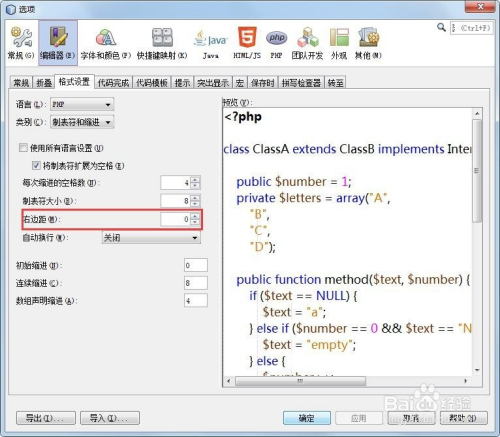Click the preview horizontal scrollbar thumb

coord(300,381)
